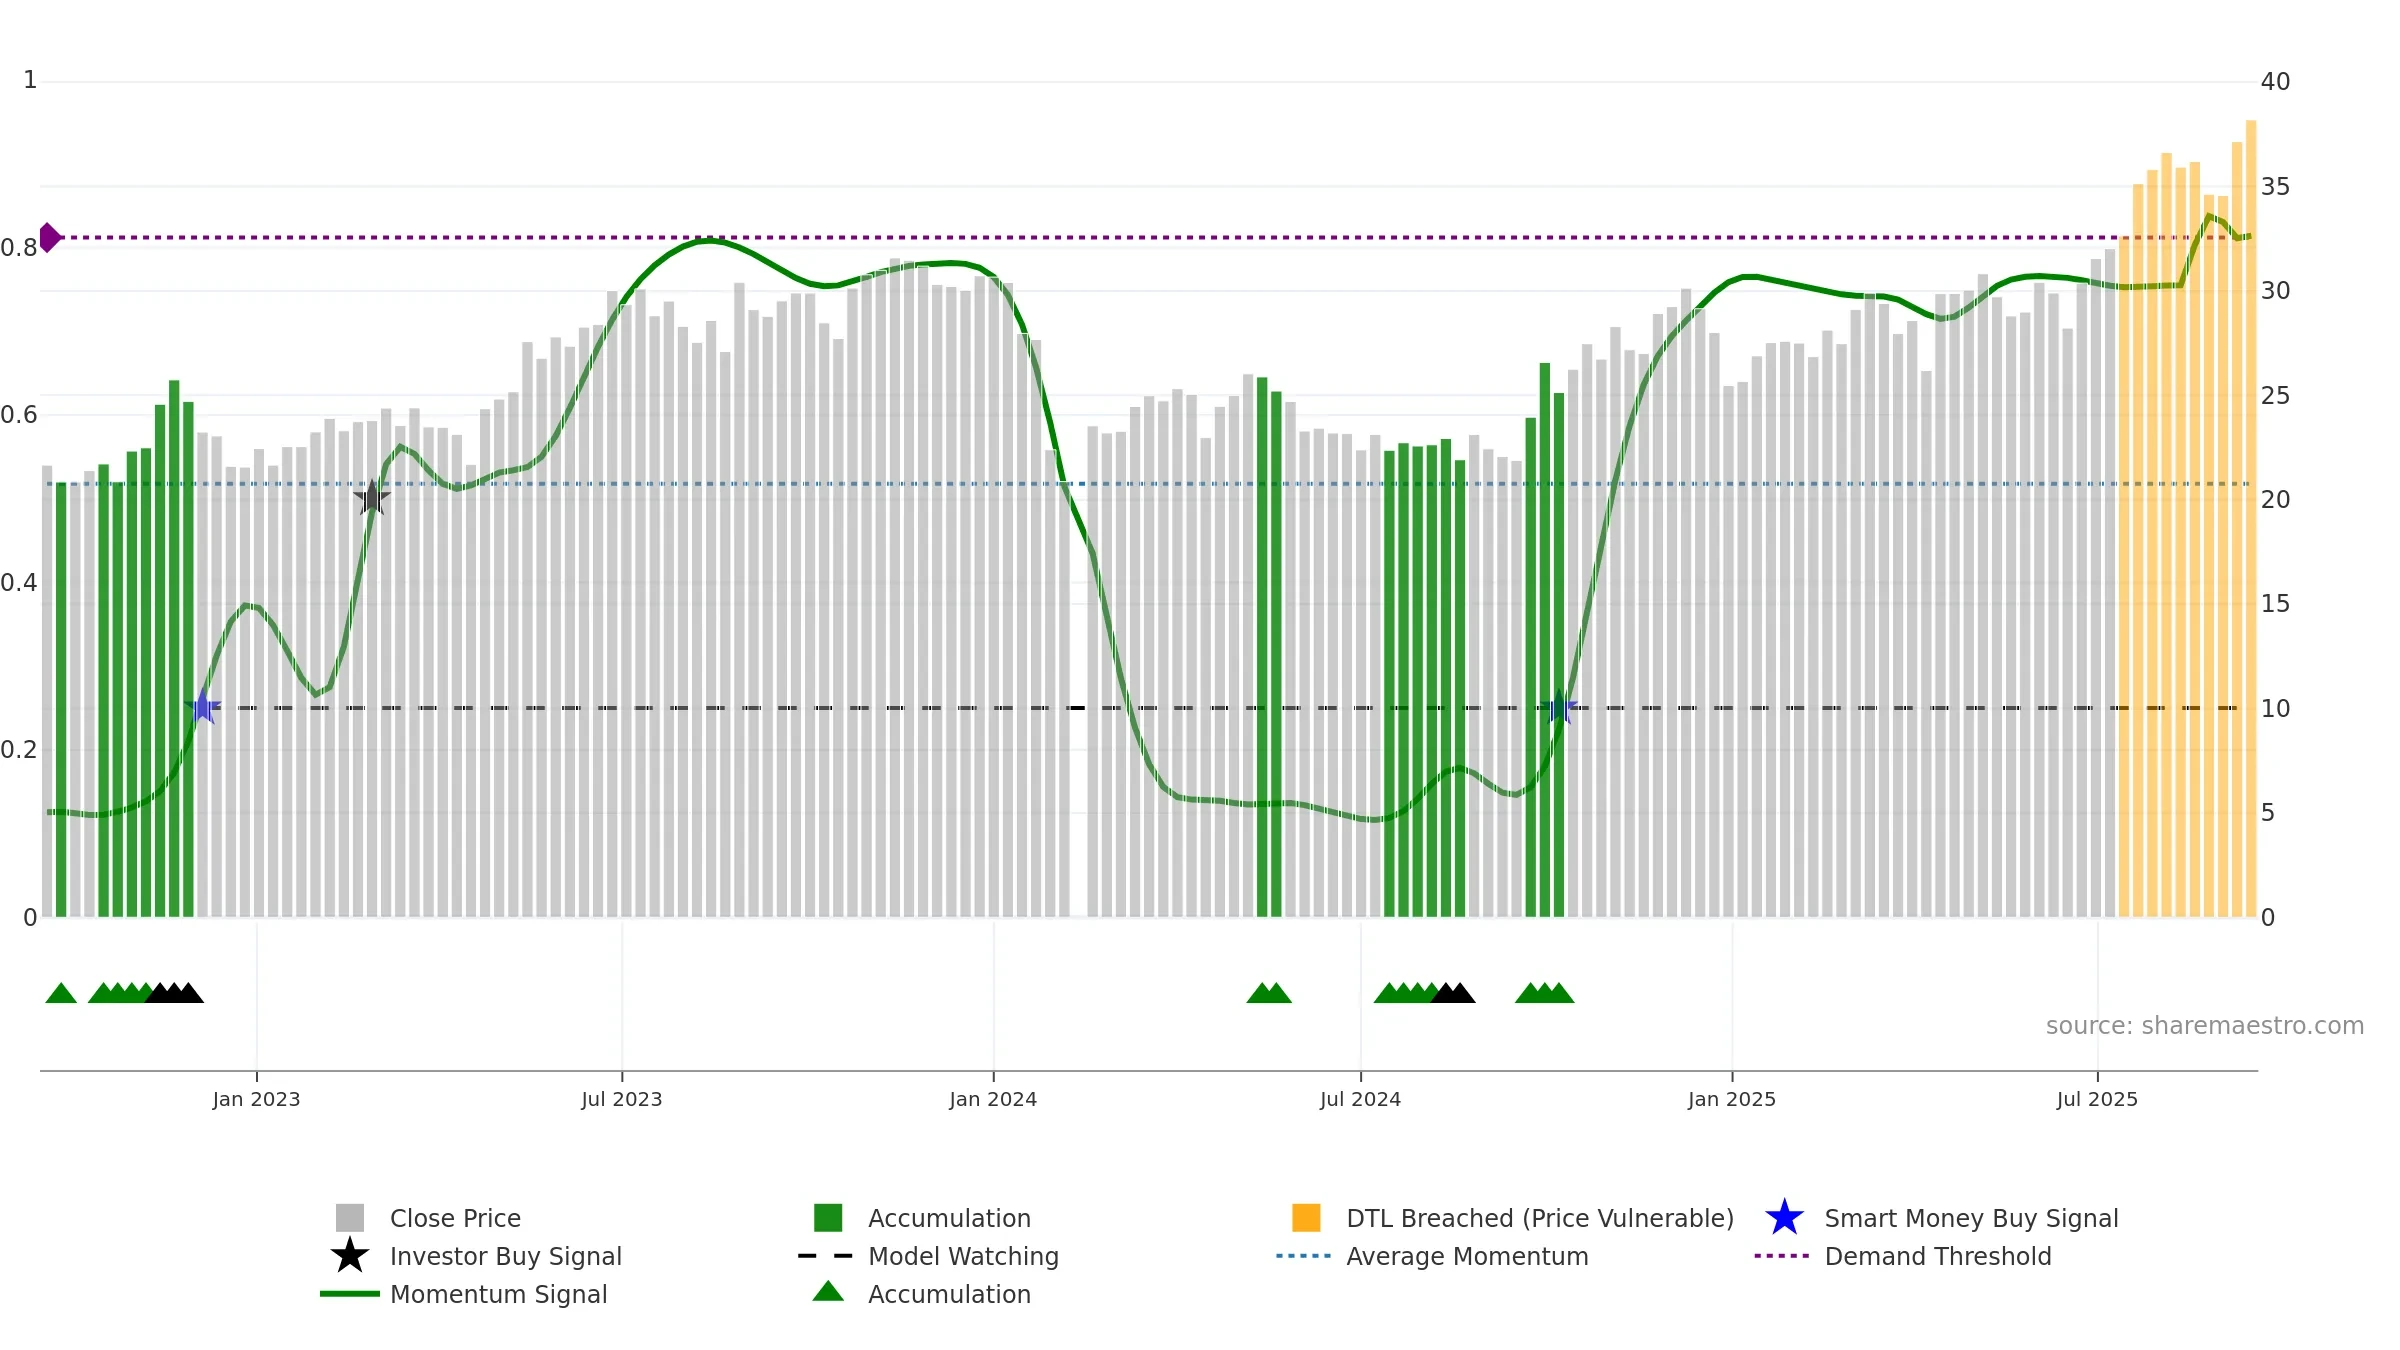This screenshot has width=2400, height=1350.
Task: Click the Jul 2023 x-axis label
Action: coord(622,1100)
